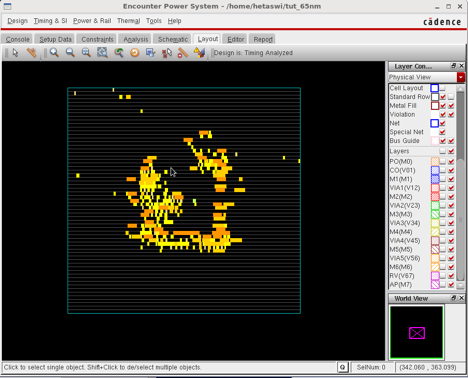Open the Timing & SI menu
This screenshot has width=468, height=378.
50,21
